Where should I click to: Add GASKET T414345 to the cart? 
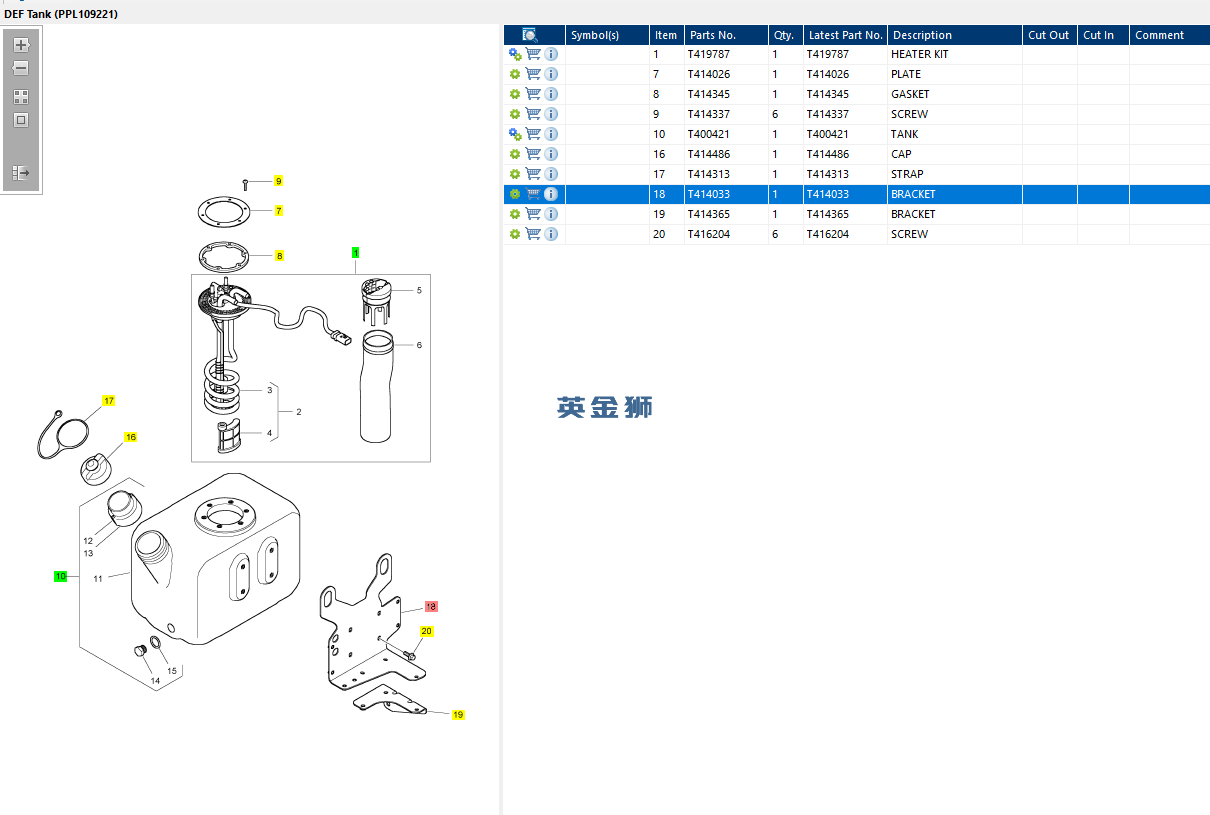(x=533, y=94)
